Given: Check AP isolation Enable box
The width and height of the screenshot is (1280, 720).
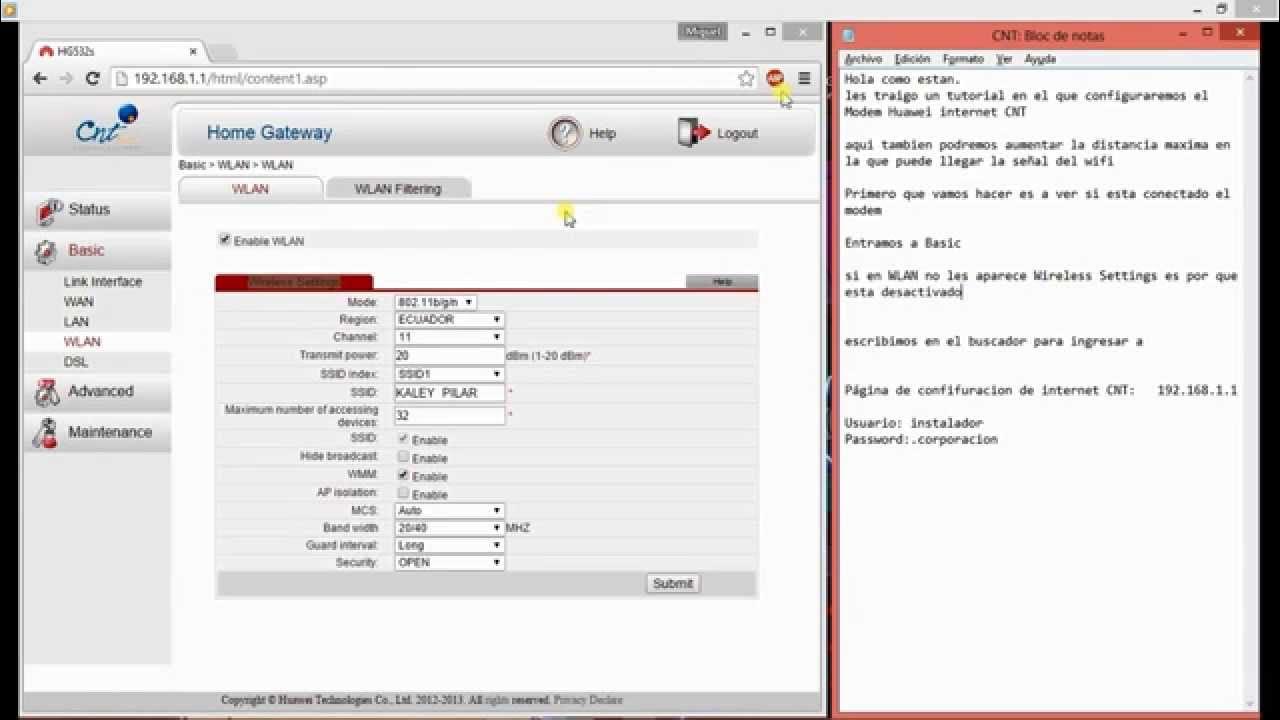Looking at the screenshot, I should [403, 493].
